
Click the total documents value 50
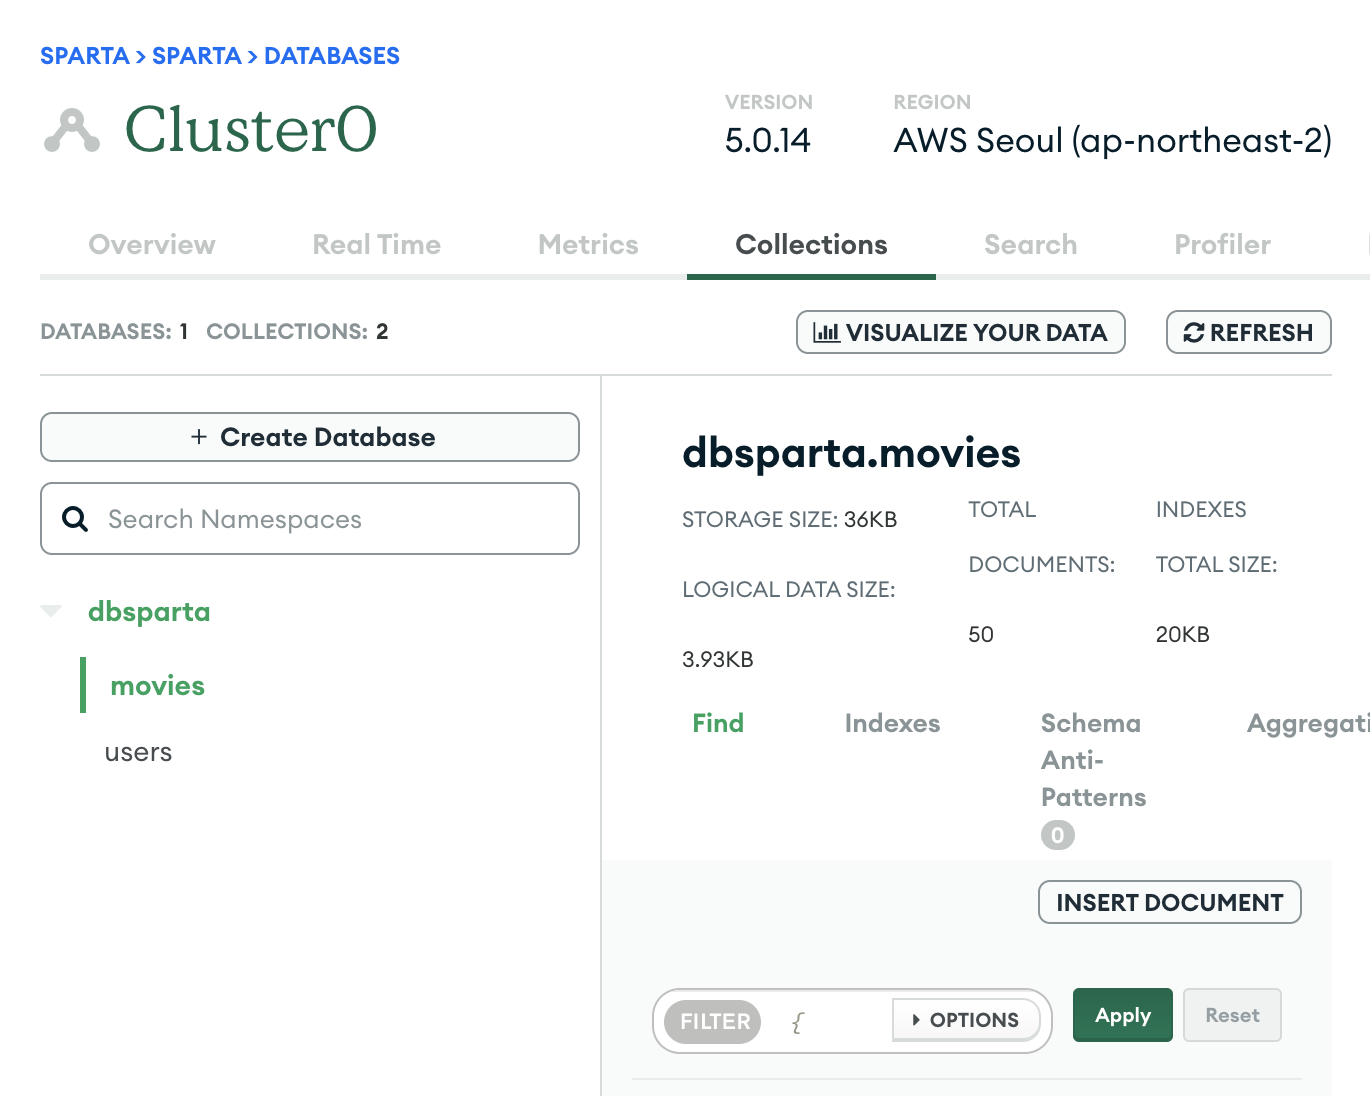pyautogui.click(x=981, y=634)
